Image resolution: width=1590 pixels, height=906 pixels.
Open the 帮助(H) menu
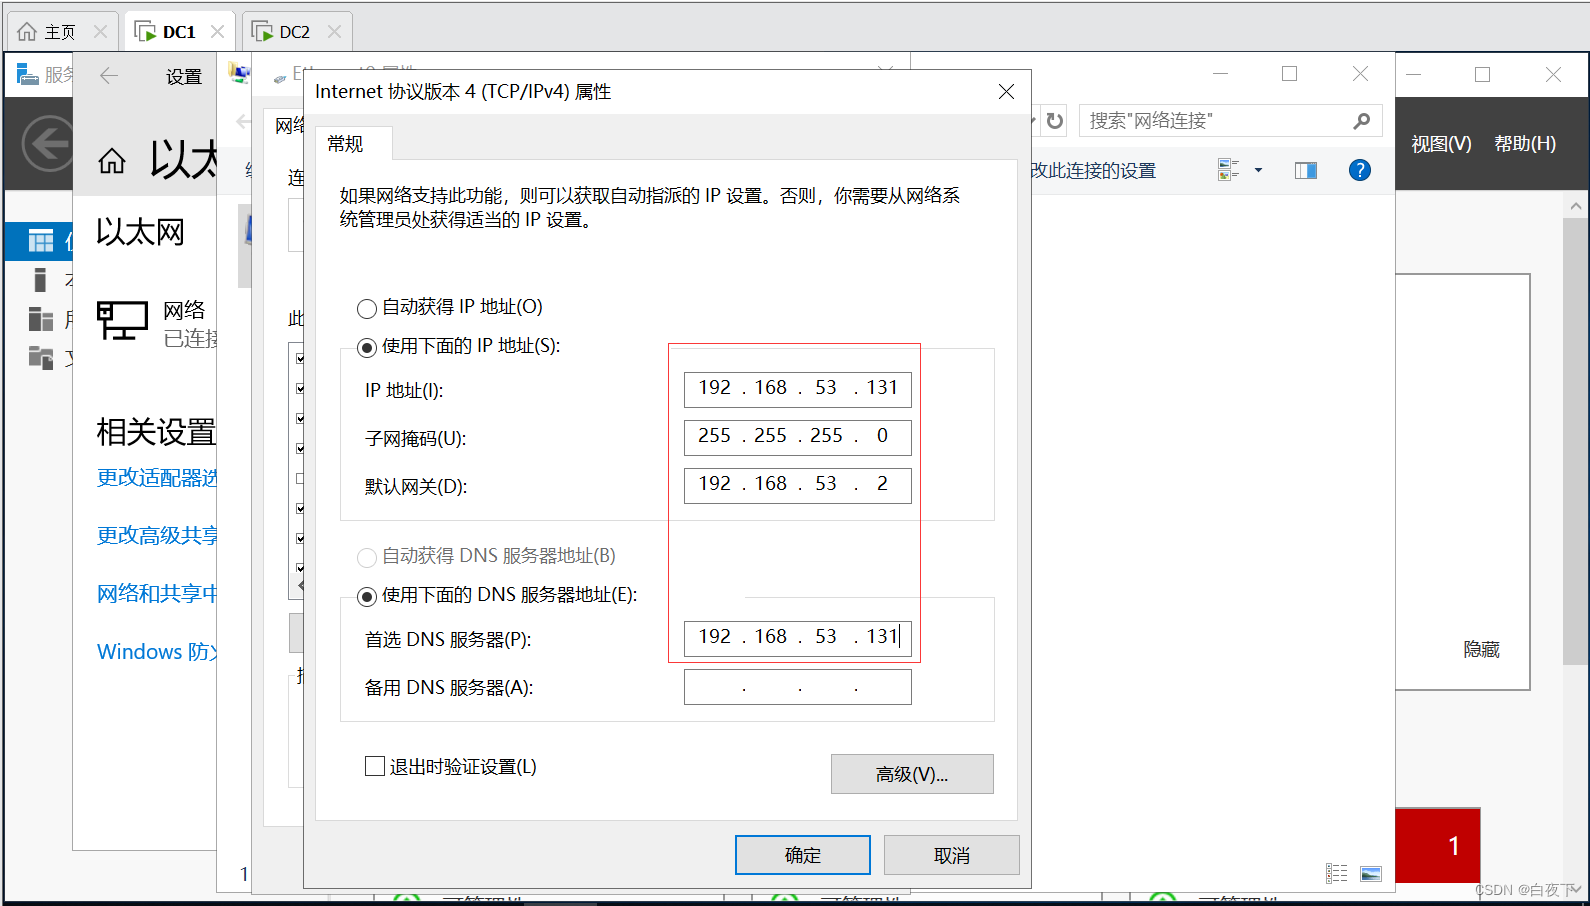(x=1525, y=144)
